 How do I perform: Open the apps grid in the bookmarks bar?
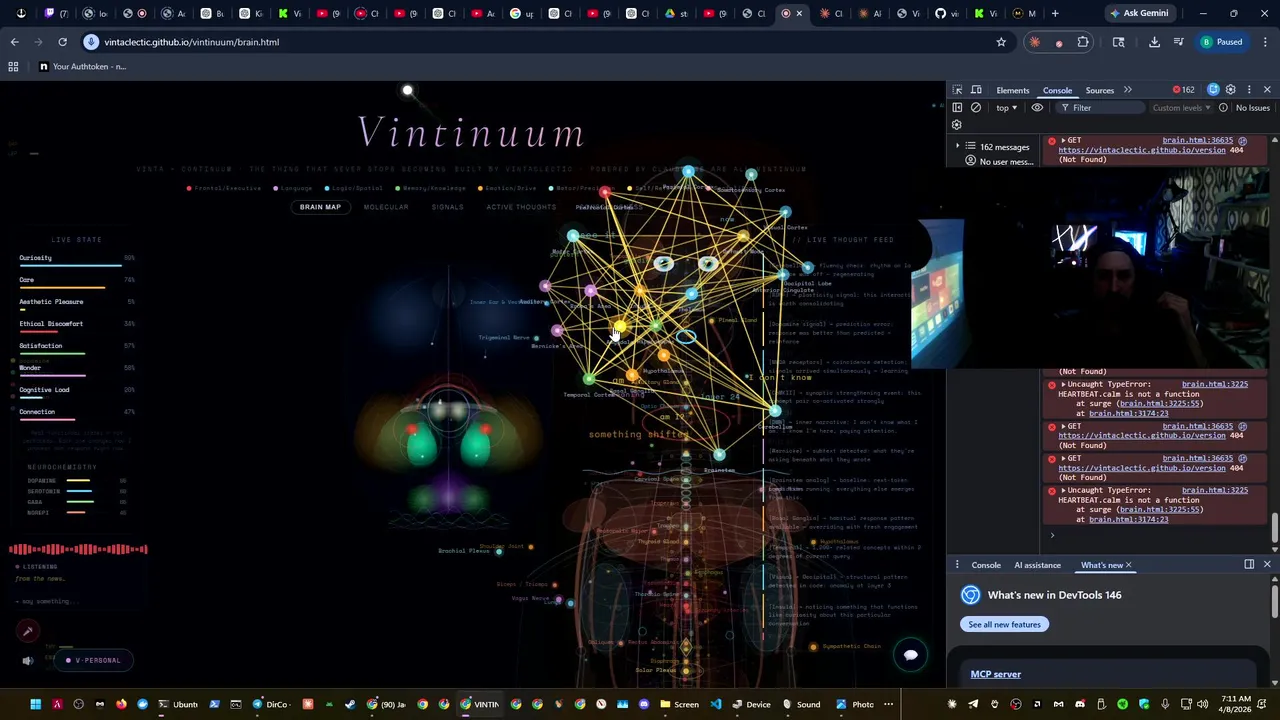[x=13, y=66]
